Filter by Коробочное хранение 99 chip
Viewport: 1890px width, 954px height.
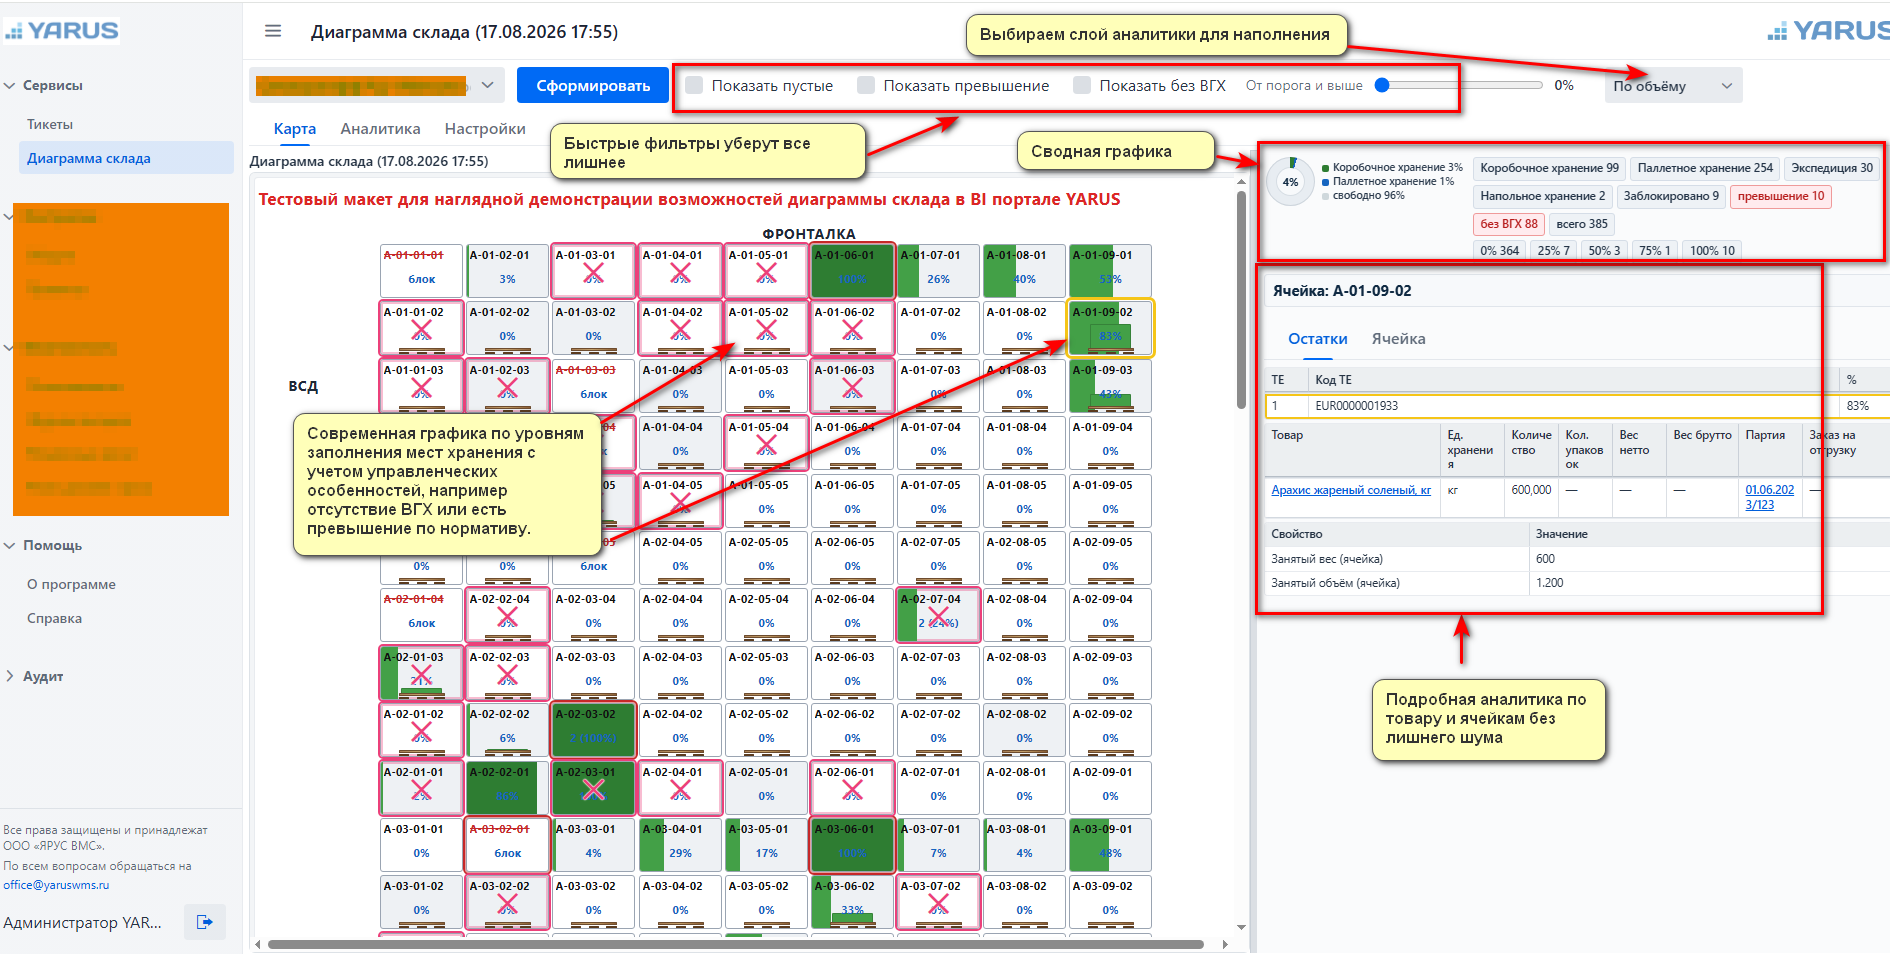coord(1549,168)
